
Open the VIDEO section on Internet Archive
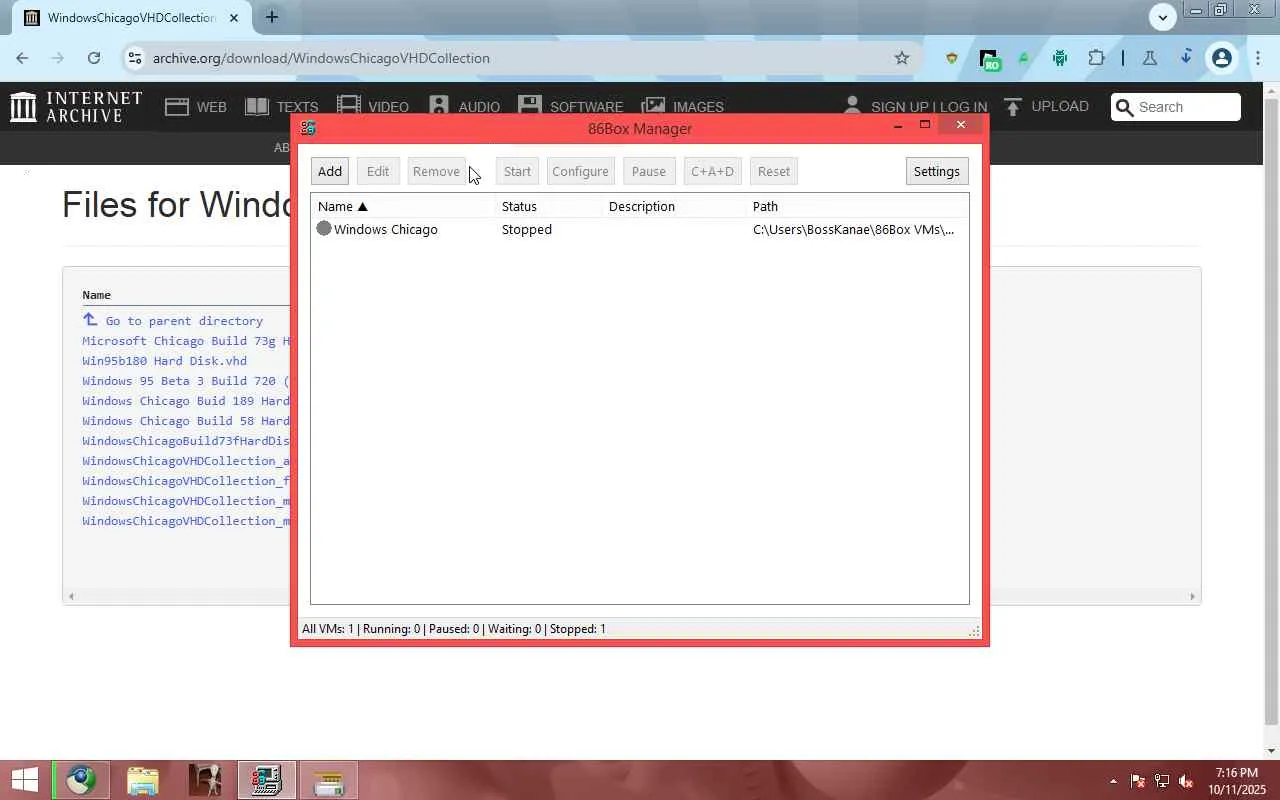click(x=373, y=107)
